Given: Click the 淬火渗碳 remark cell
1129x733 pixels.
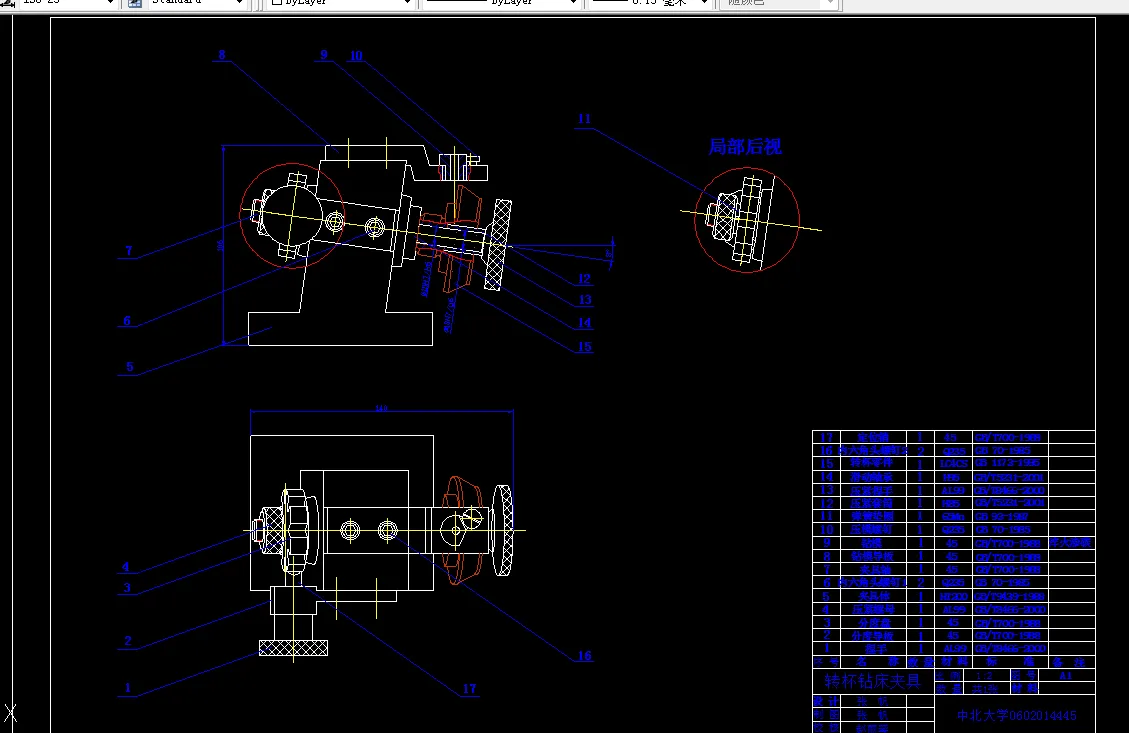Looking at the screenshot, I should click(1071, 543).
